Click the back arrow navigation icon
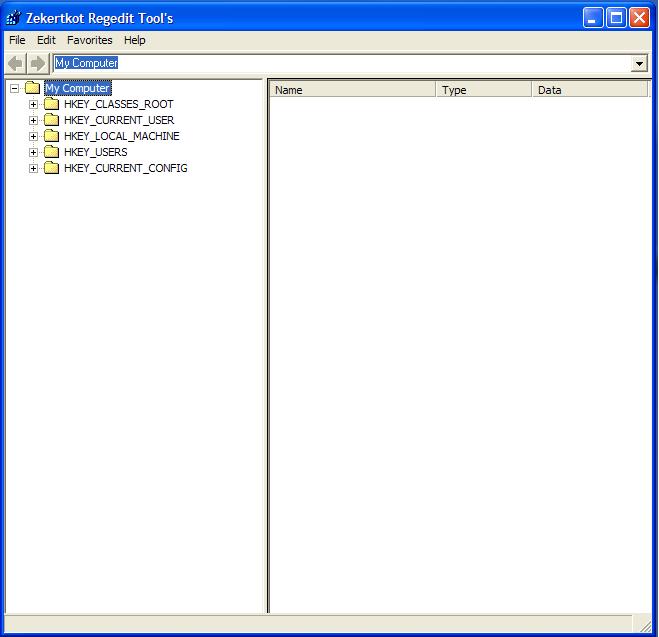659x637 pixels. [x=16, y=63]
